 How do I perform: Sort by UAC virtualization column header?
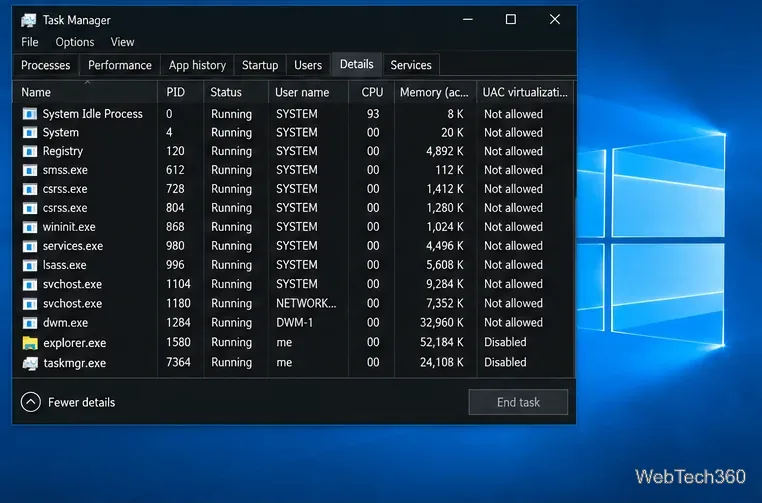(525, 92)
